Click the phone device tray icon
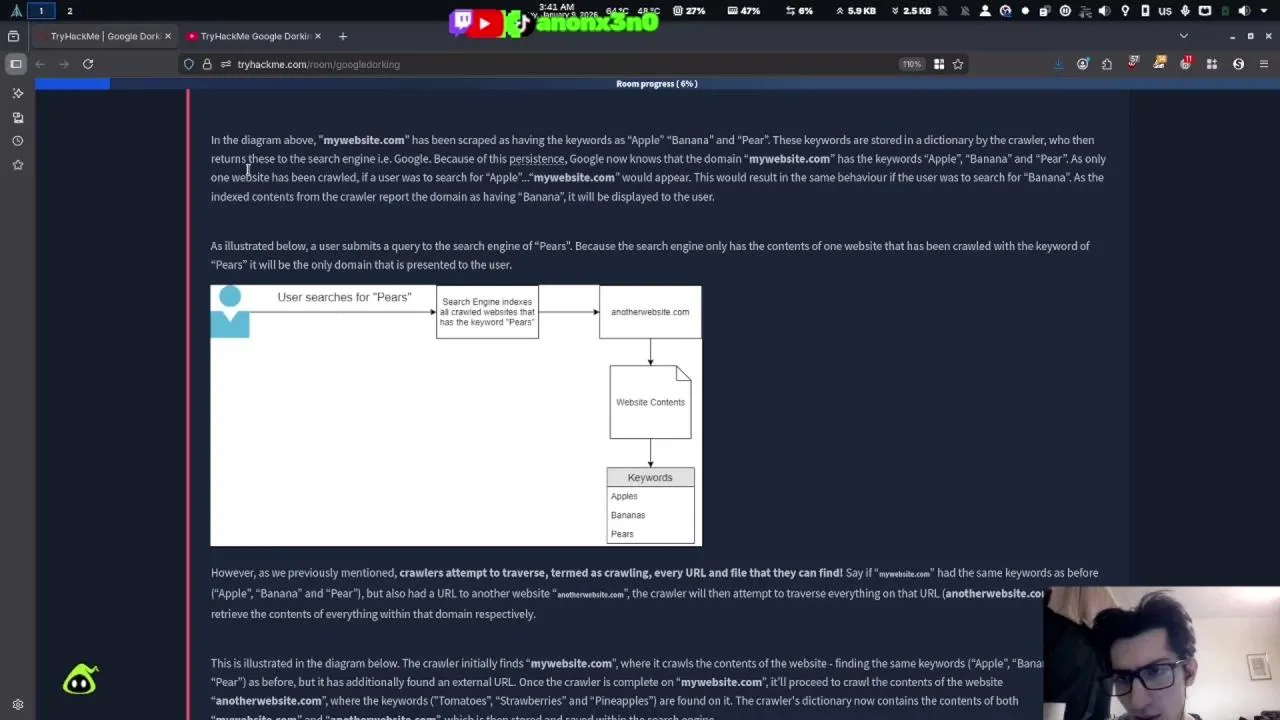Viewport: 1280px width, 720px height. (x=1145, y=11)
